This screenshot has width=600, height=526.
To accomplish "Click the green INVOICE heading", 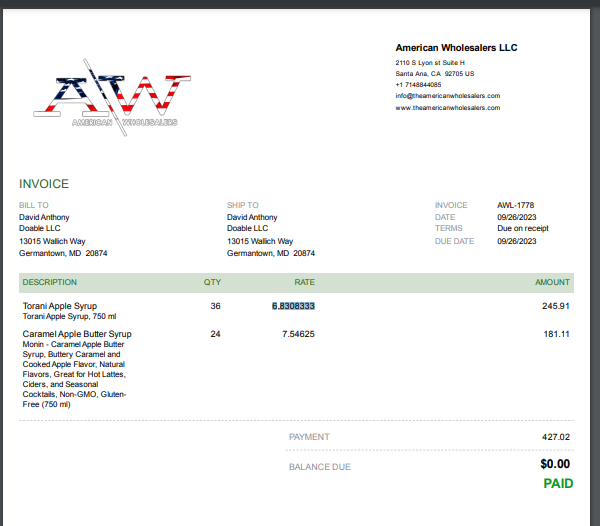I will click(x=44, y=184).
